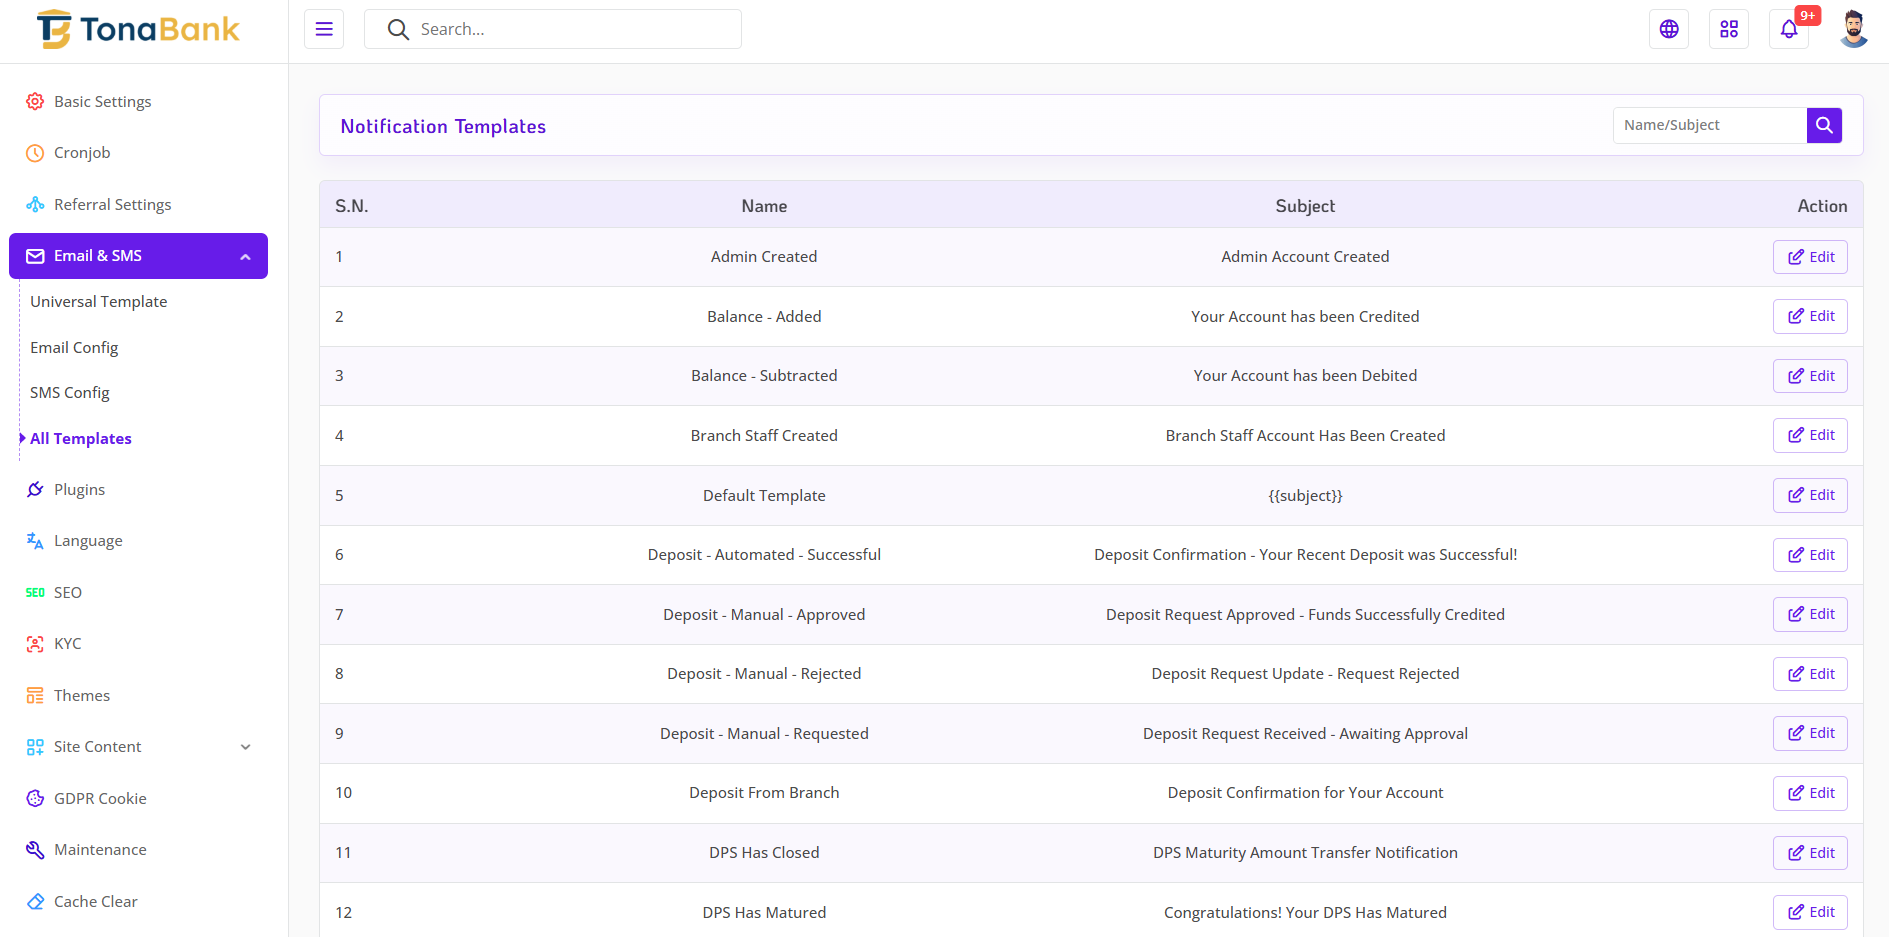Open the notifications bell
Viewport: 1889px width, 937px height.
[x=1788, y=29]
